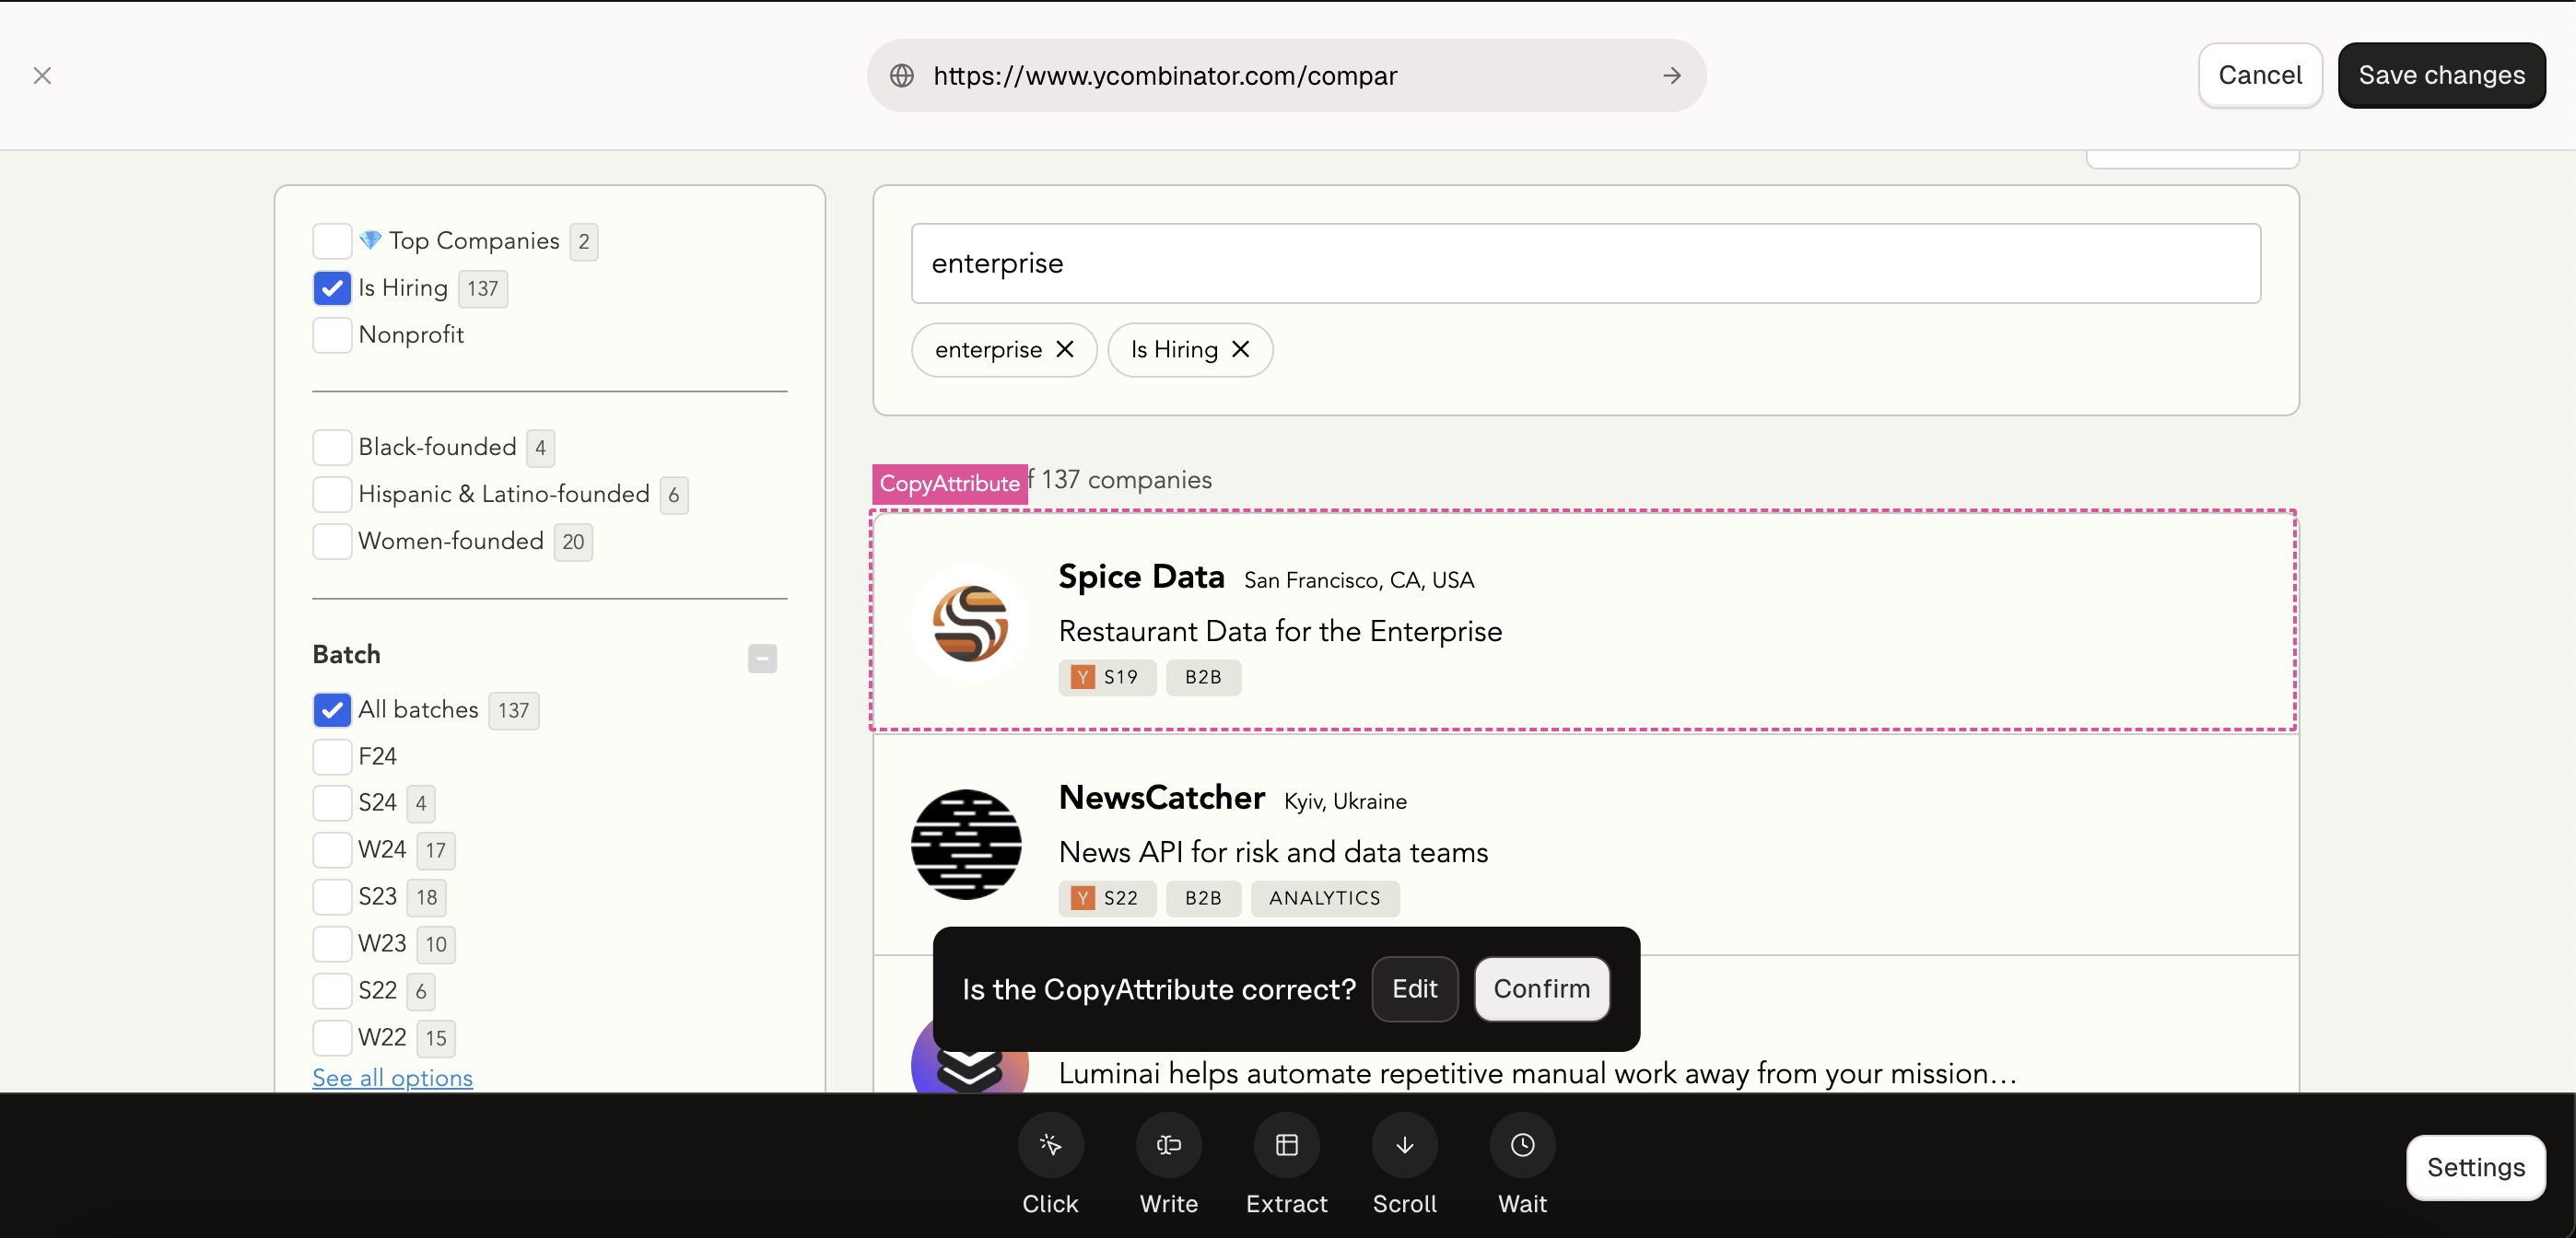Select the Write action tool
The width and height of the screenshot is (2576, 1238).
pyautogui.click(x=1168, y=1145)
